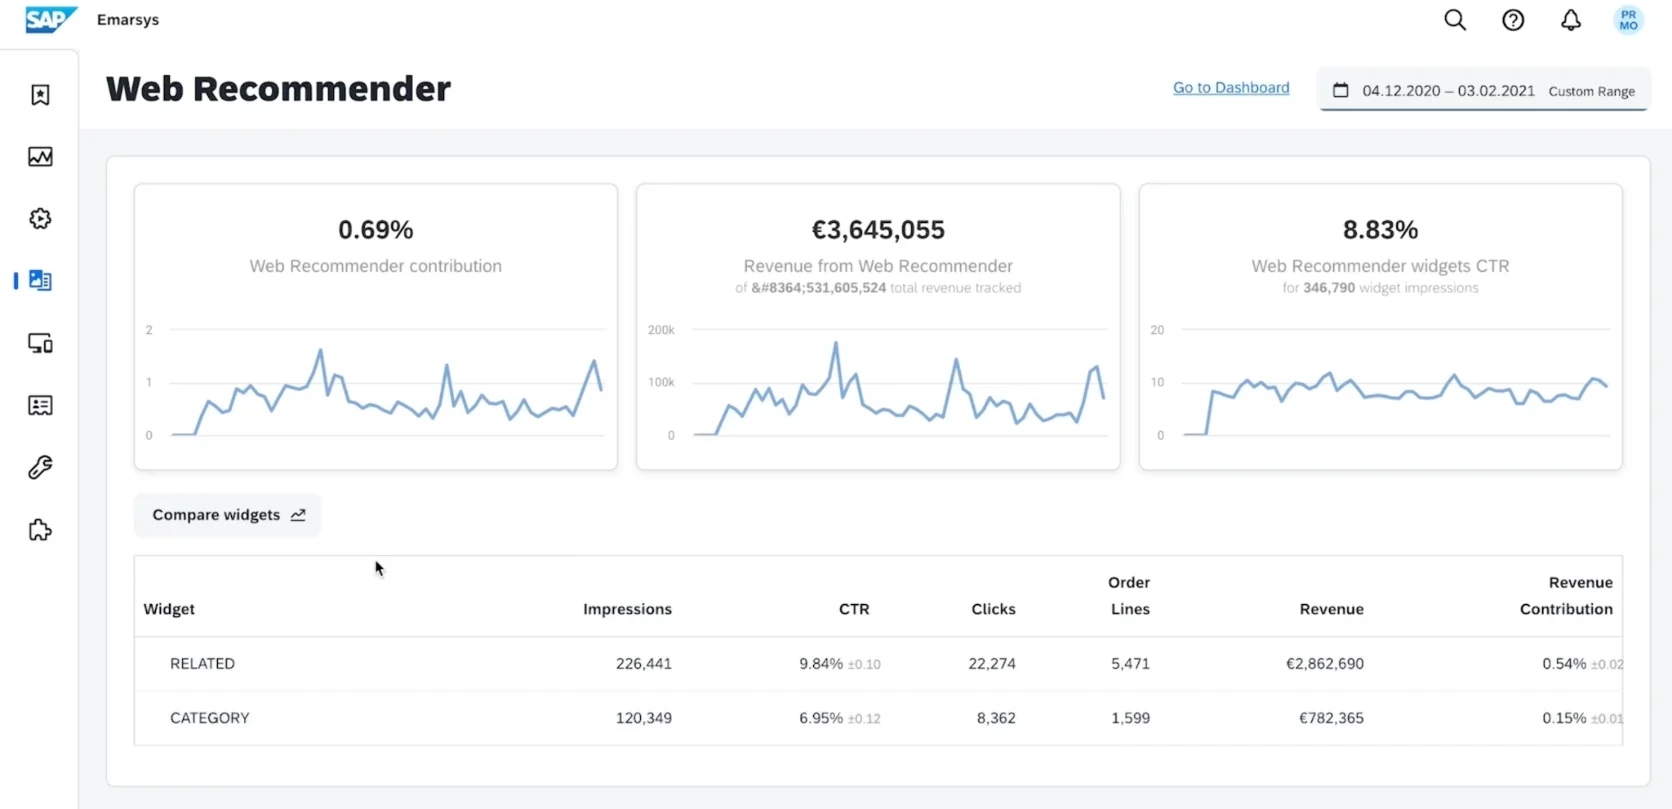Click the Go to Dashboard link
1672x809 pixels.
point(1231,88)
